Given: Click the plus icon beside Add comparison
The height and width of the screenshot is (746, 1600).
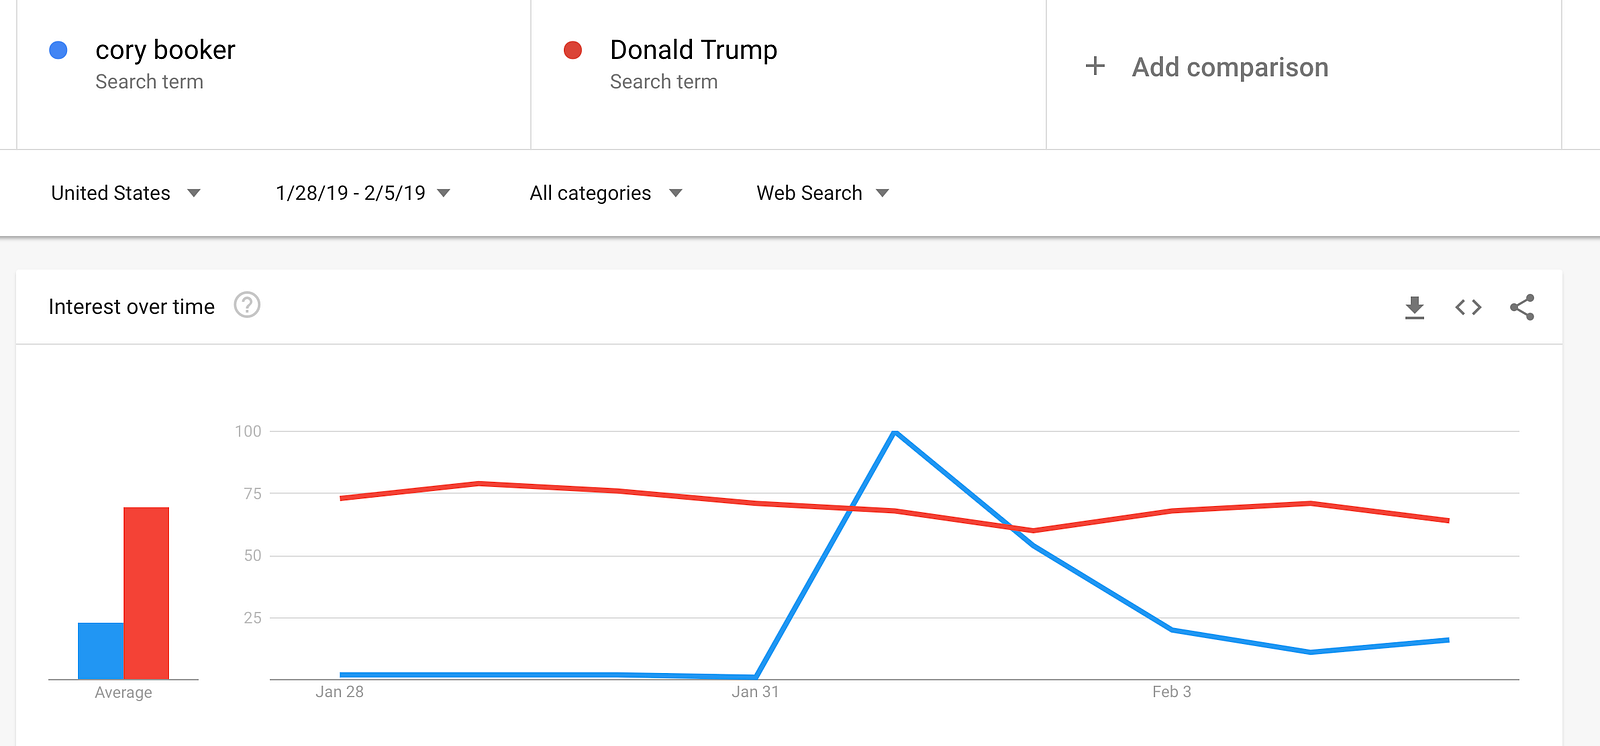Looking at the screenshot, I should pos(1095,67).
